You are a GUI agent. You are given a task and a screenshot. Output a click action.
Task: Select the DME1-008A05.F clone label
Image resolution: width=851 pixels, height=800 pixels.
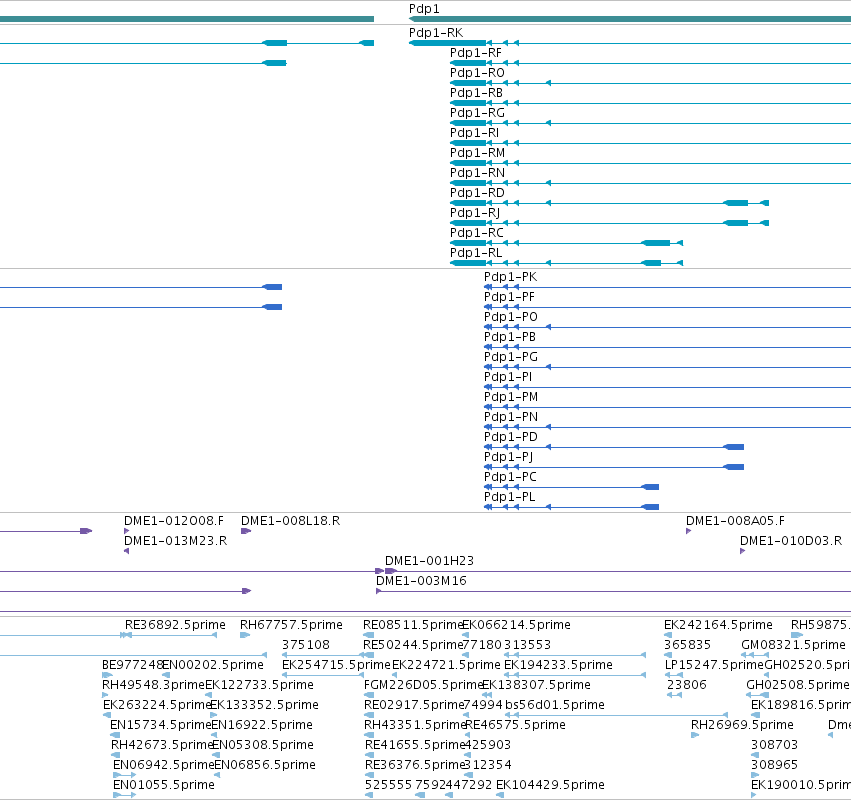pyautogui.click(x=735, y=521)
